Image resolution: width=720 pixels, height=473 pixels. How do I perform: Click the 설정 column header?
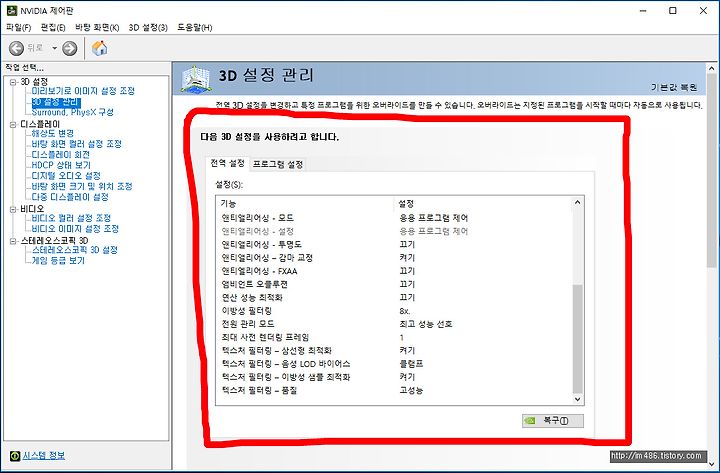[x=483, y=203]
